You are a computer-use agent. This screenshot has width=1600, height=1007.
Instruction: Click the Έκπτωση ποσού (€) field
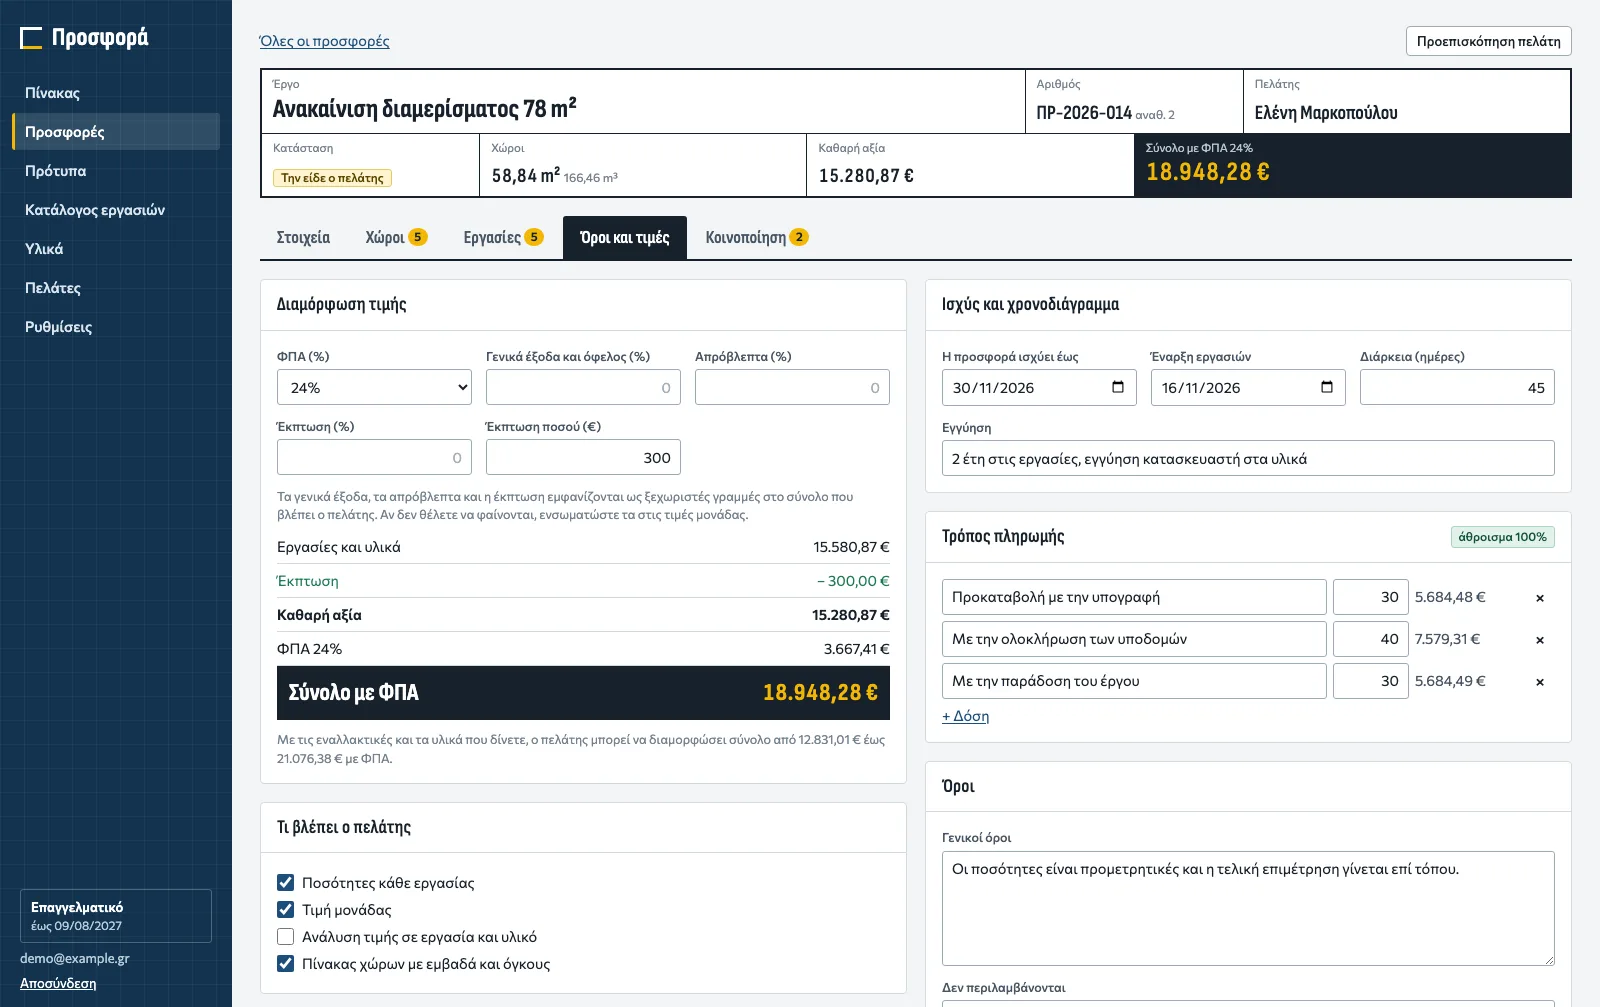tap(583, 457)
